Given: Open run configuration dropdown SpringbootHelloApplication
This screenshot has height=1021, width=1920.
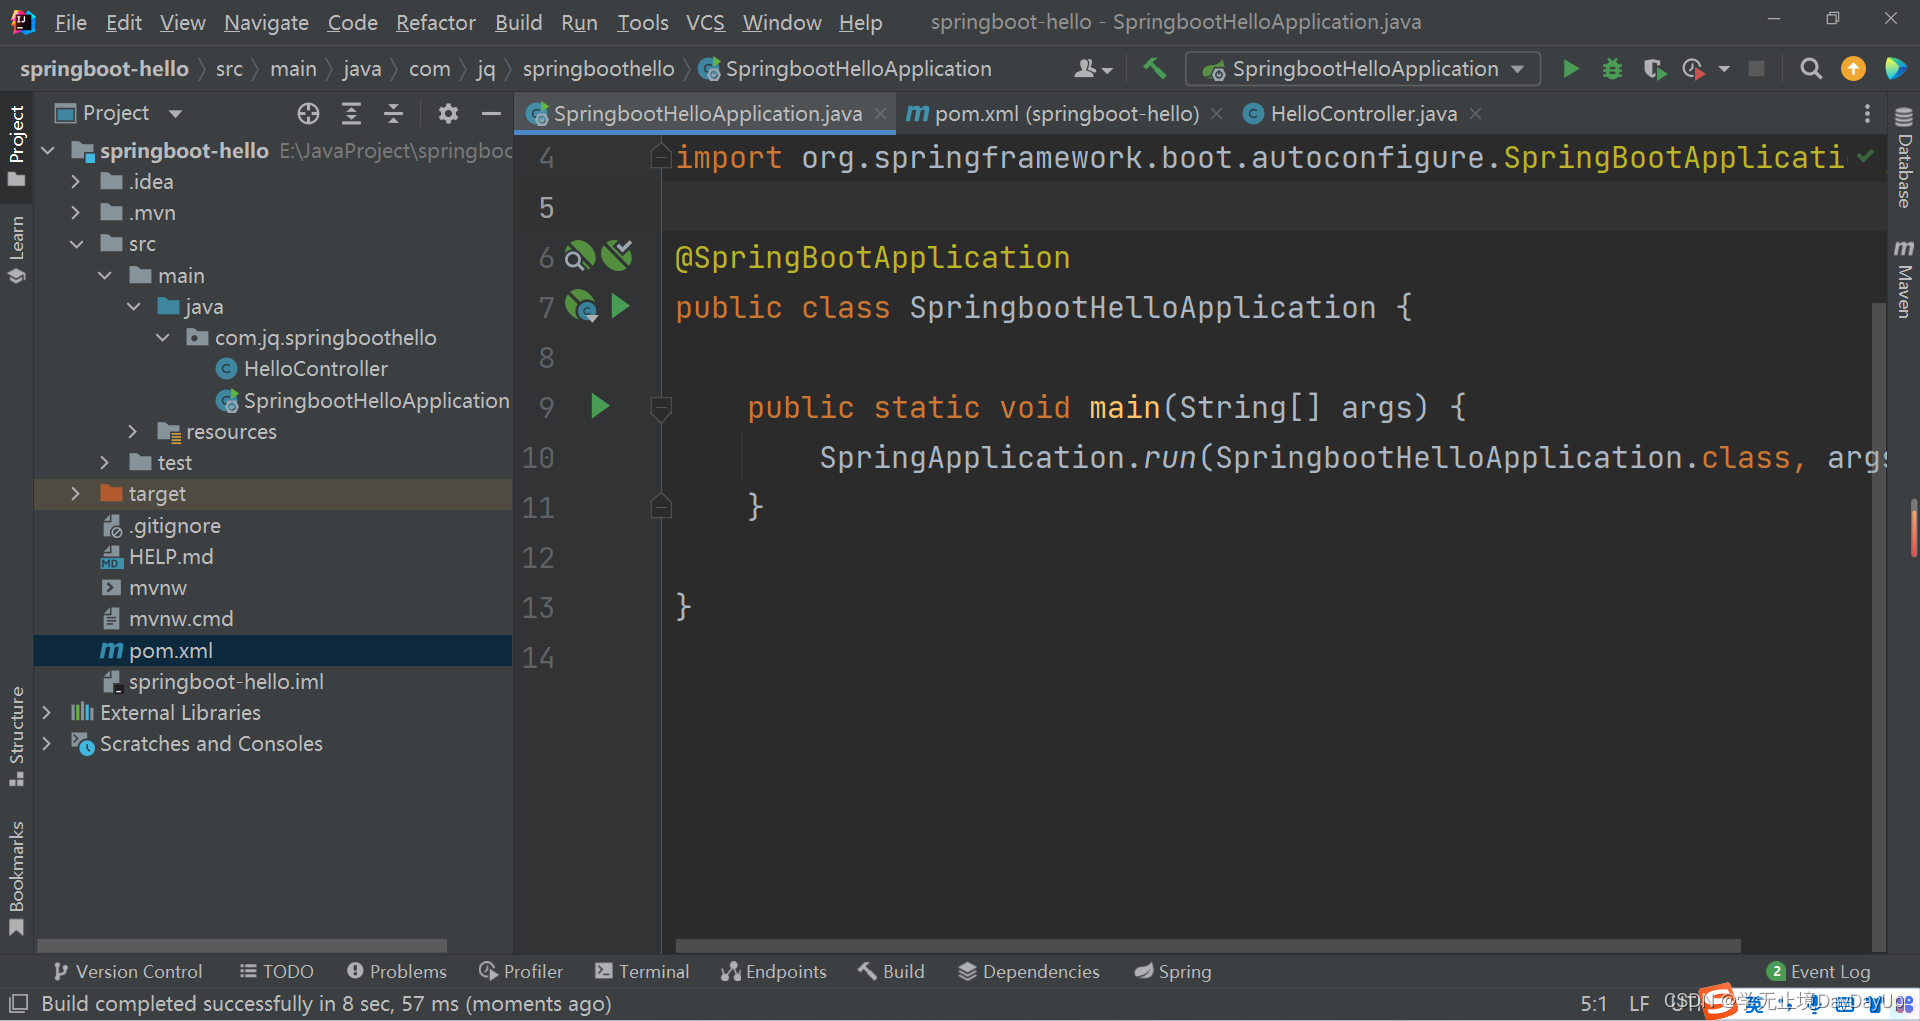Looking at the screenshot, I should [x=1363, y=69].
